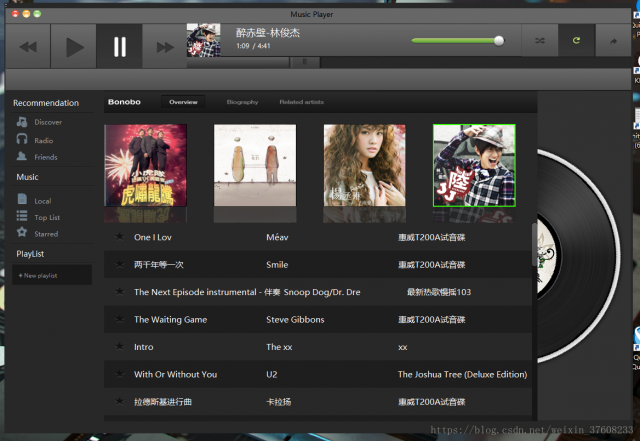Star The Waiting Game track
The width and height of the screenshot is (640, 441).
[120, 319]
